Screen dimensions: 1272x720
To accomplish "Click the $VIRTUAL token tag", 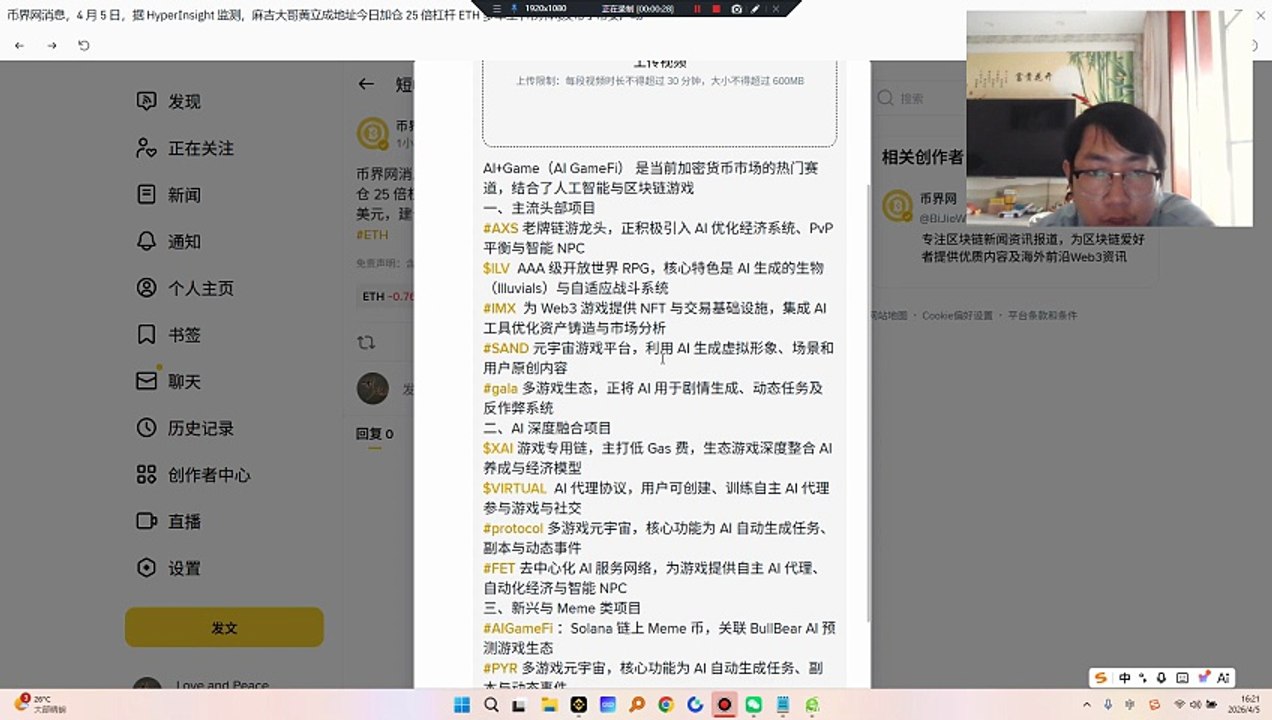I will click(515, 488).
